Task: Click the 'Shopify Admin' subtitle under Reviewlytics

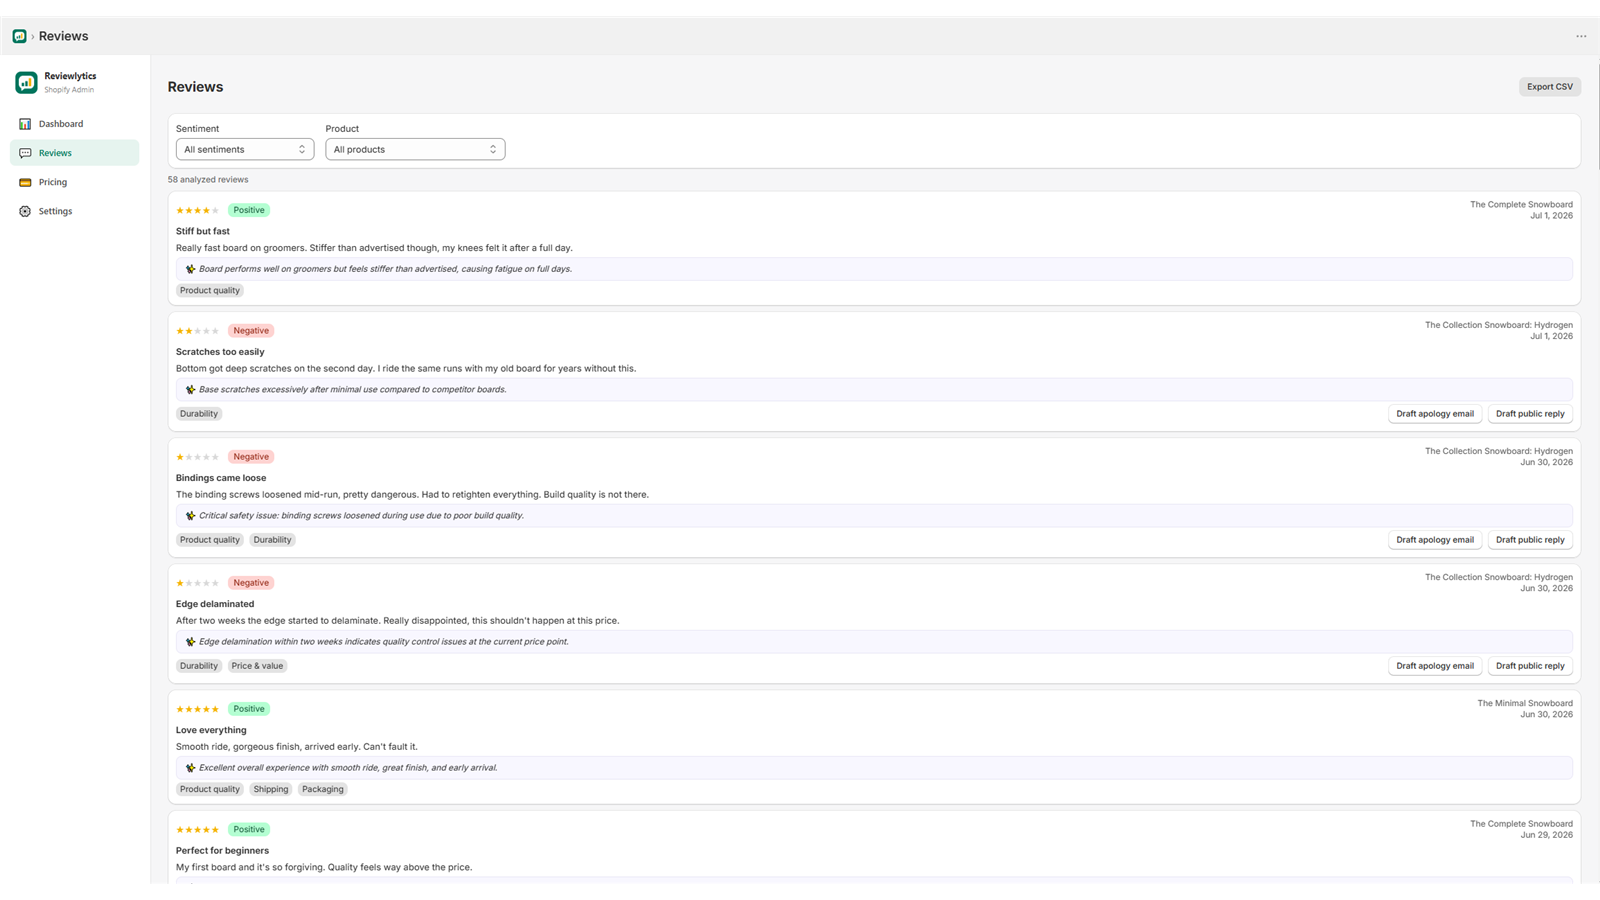Action: click(x=69, y=90)
